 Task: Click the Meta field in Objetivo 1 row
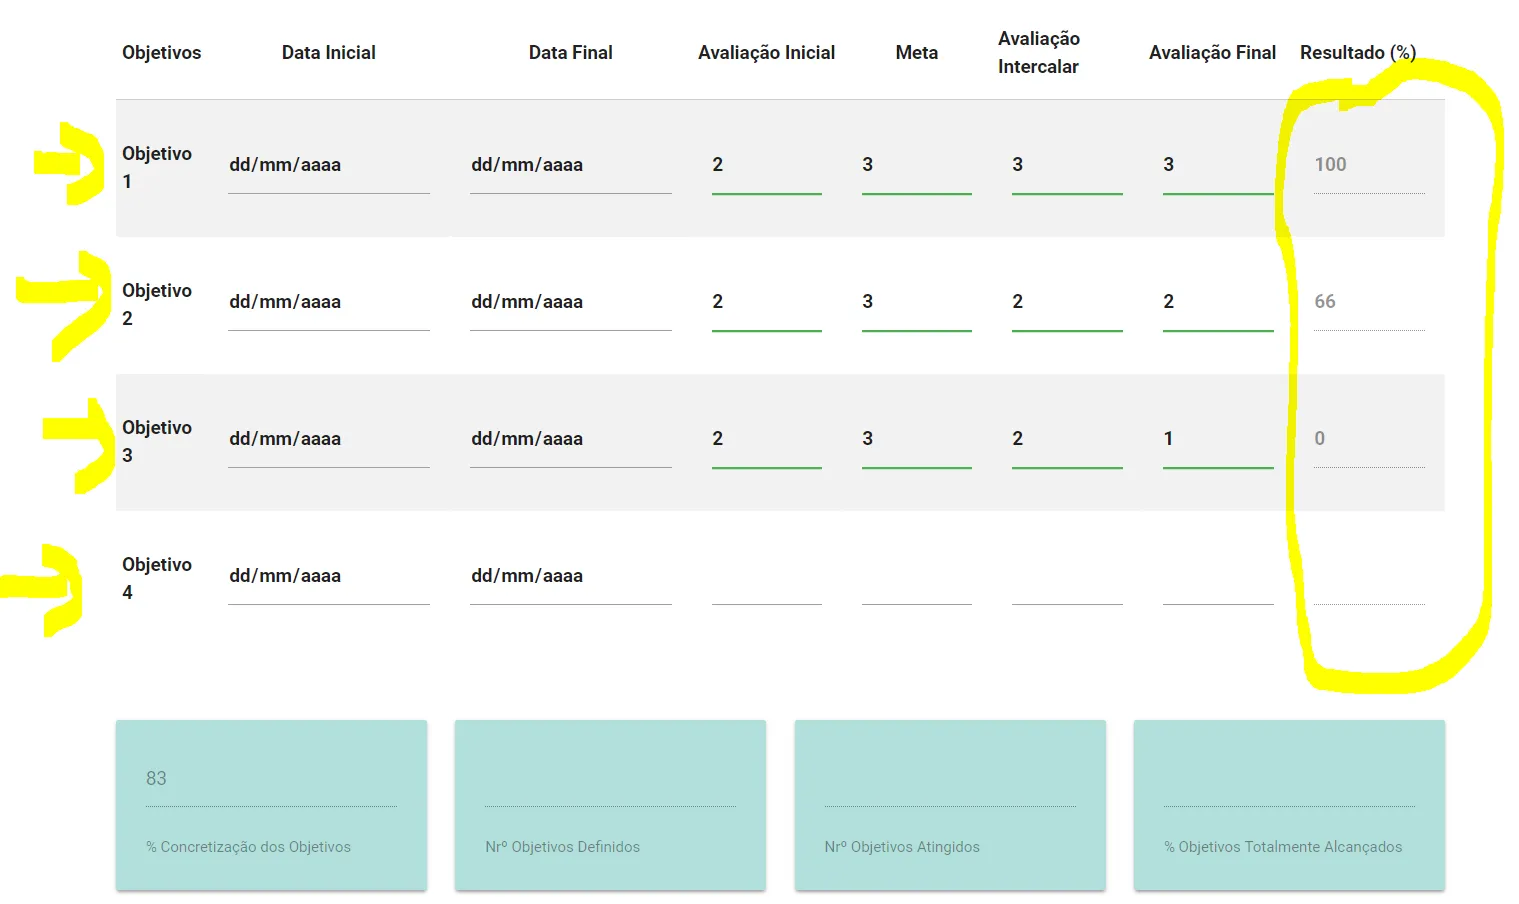(x=916, y=165)
